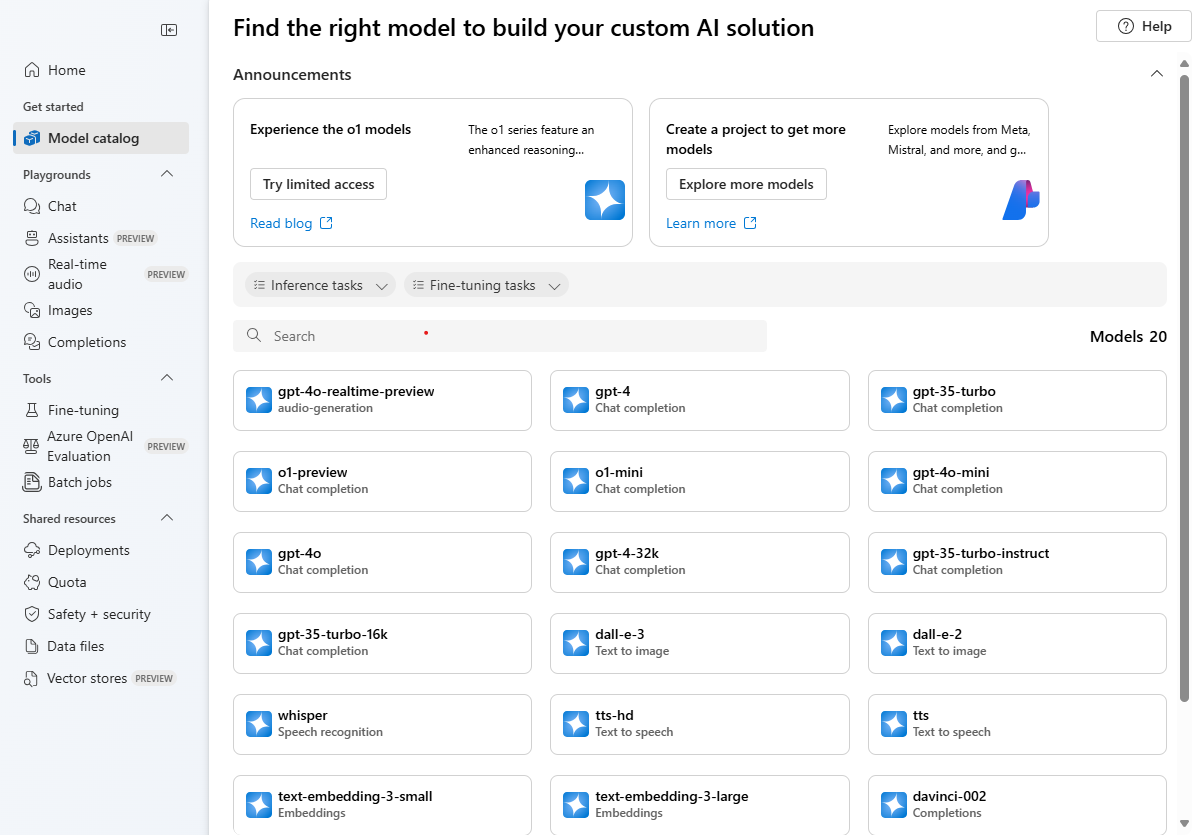Click the Help button
This screenshot has height=835, width=1204.
1143,26
